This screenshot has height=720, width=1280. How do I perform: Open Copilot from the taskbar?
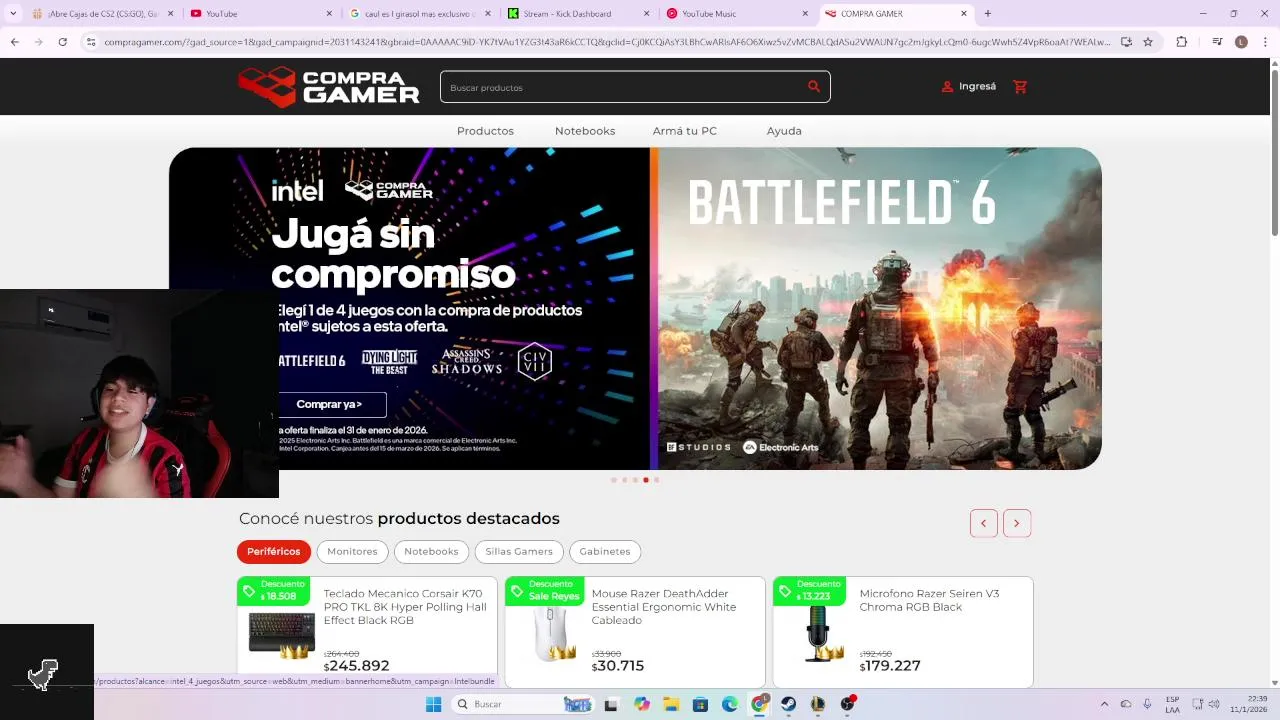click(642, 704)
